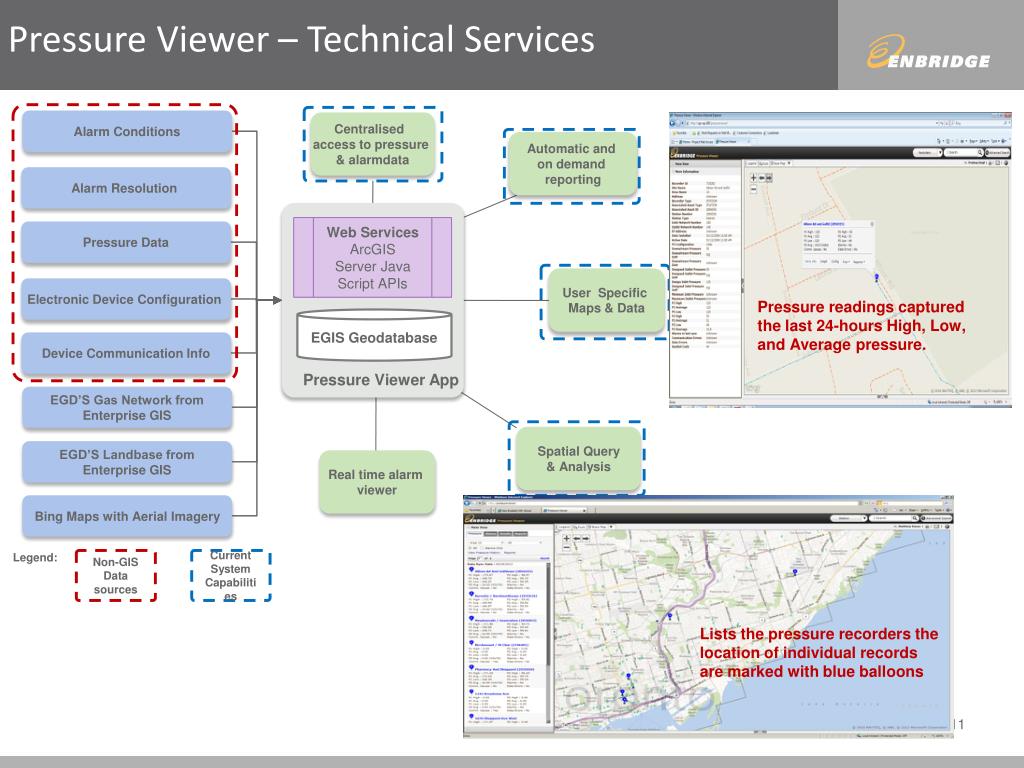Viewport: 1024px width, 768px height.
Task: Select the blue balloon beside the purple highway
Action: [x=669, y=616]
